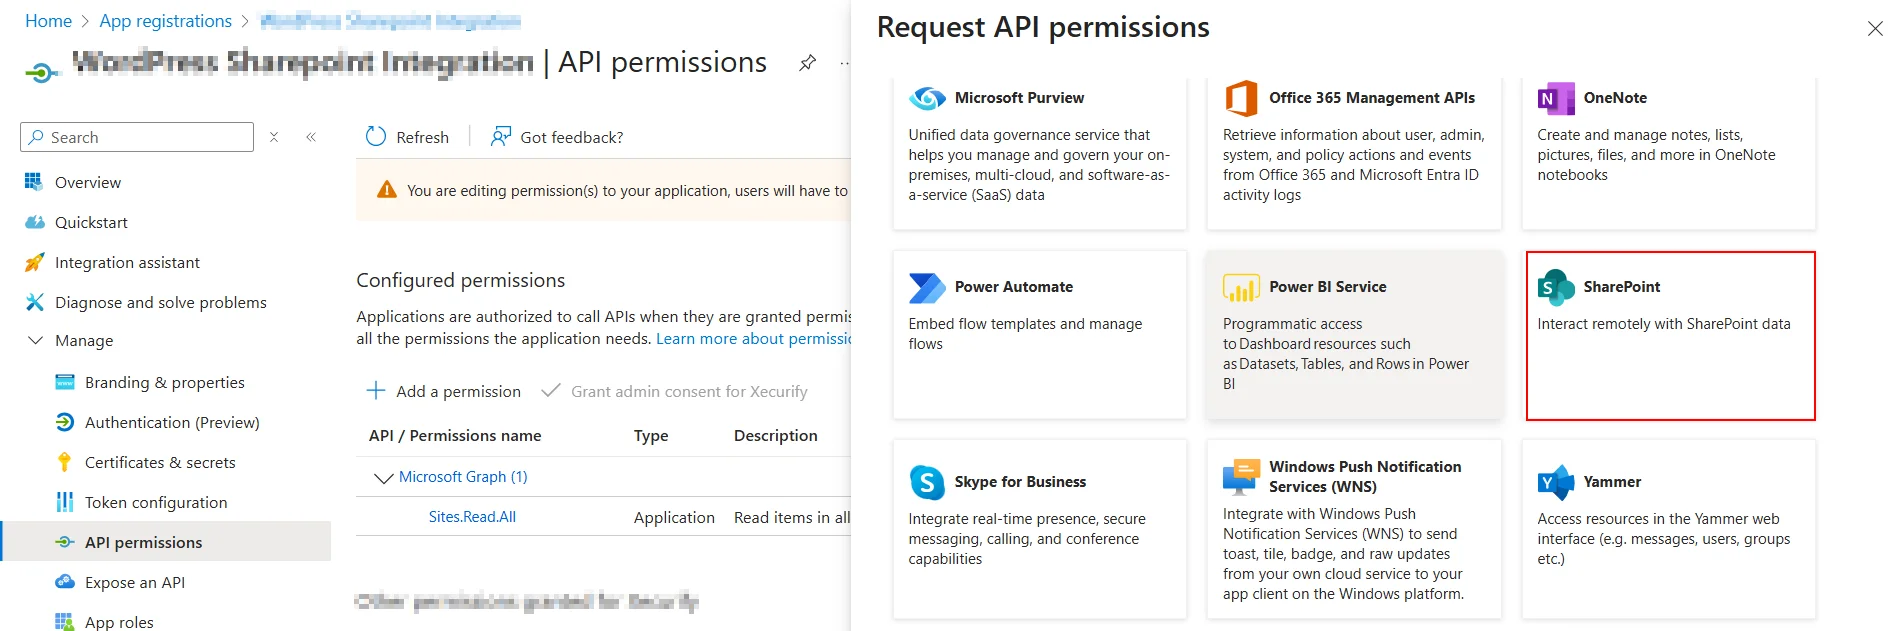Viewport: 1896px width, 631px height.
Task: Click the Skype for Business title text
Action: [x=1020, y=482]
